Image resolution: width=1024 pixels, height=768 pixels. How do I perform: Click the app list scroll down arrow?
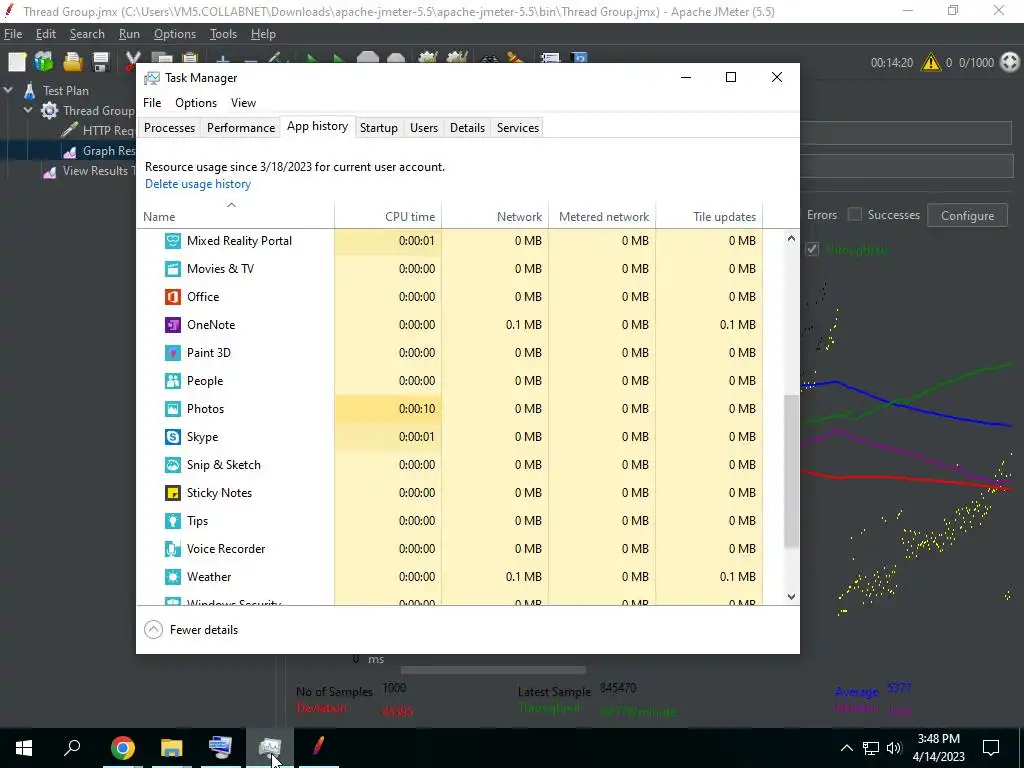(x=791, y=596)
